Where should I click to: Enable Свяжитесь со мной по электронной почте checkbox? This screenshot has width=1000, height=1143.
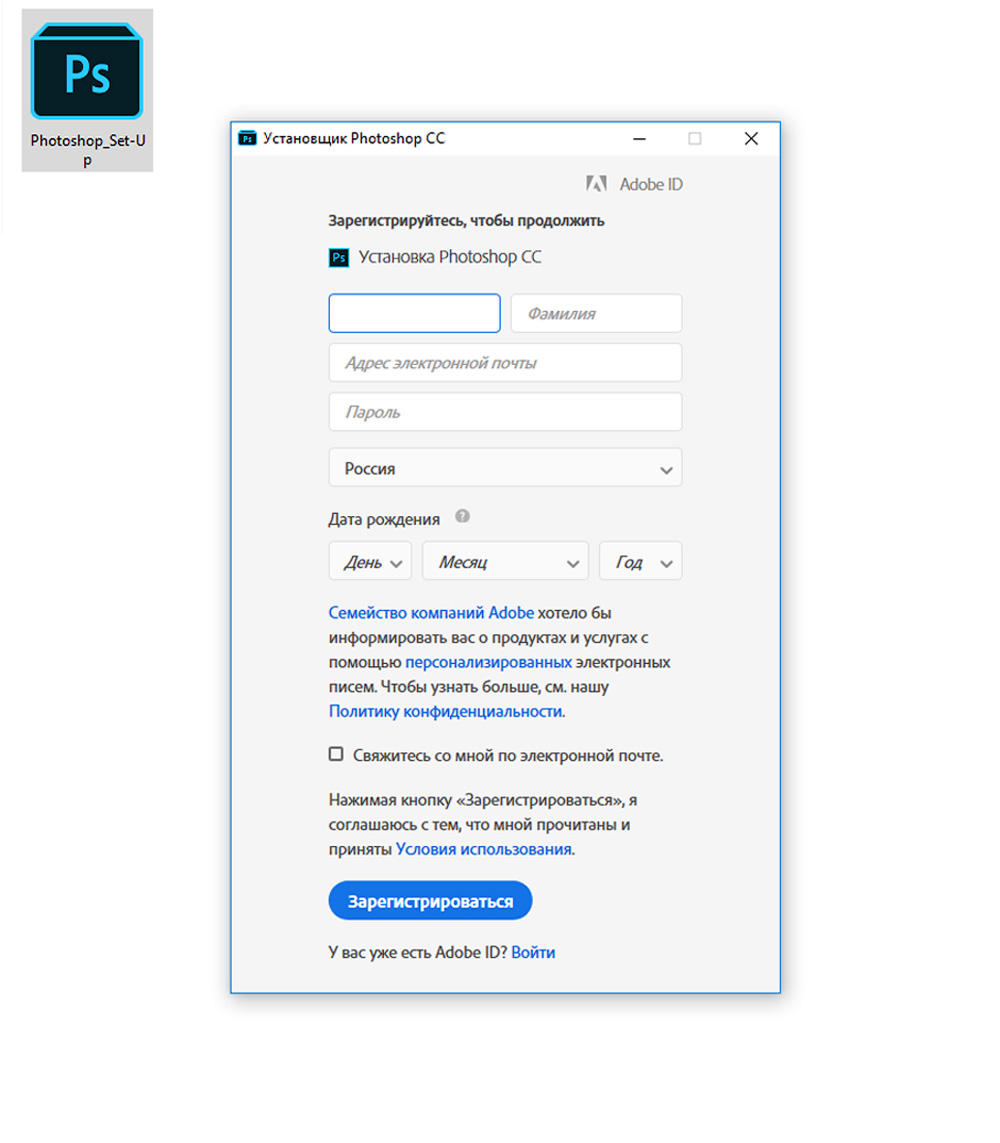pos(336,754)
